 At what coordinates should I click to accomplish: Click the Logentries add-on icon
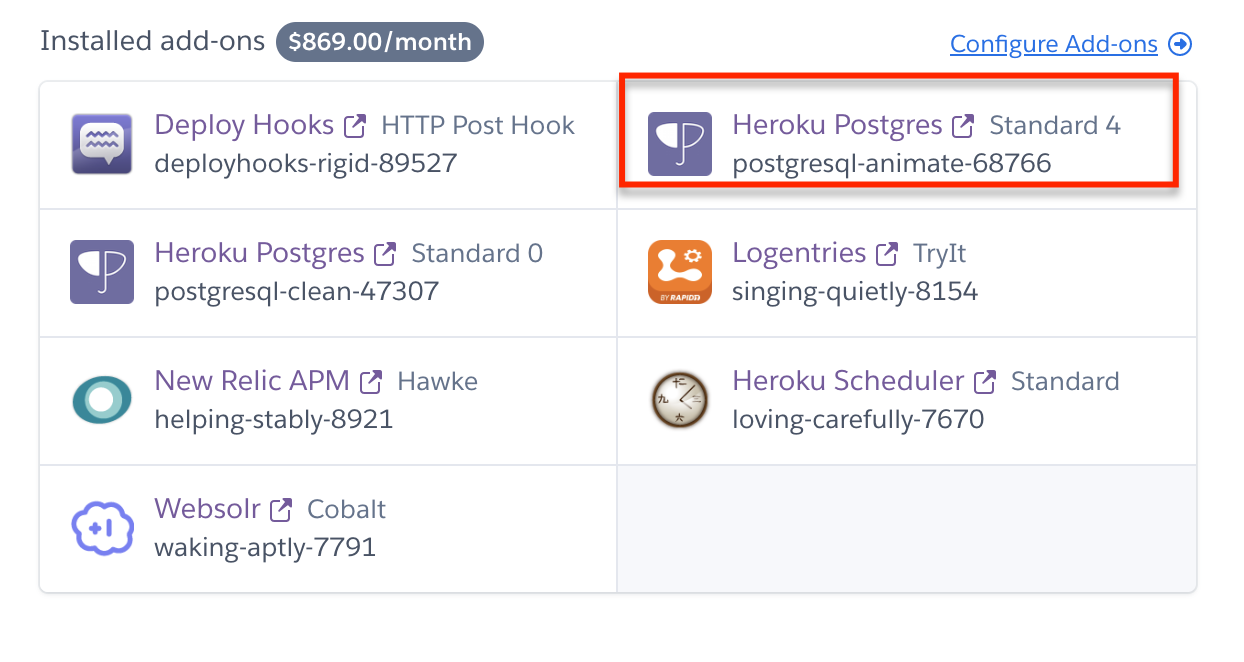[x=680, y=272]
